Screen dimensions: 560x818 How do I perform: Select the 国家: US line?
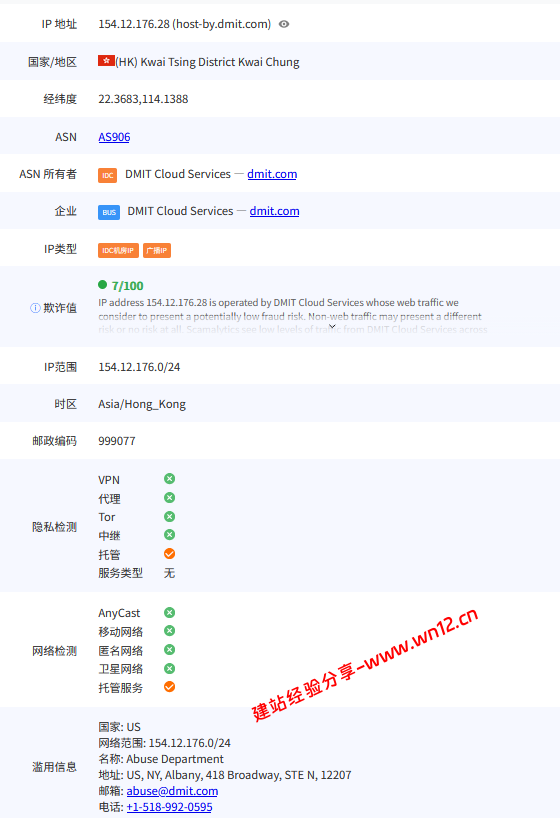[120, 727]
